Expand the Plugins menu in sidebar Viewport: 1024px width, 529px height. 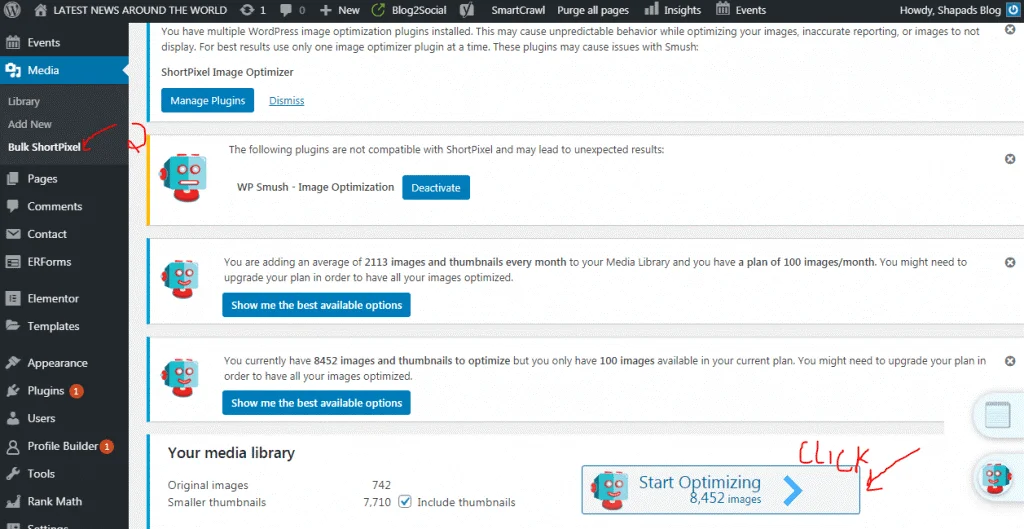(x=46, y=391)
